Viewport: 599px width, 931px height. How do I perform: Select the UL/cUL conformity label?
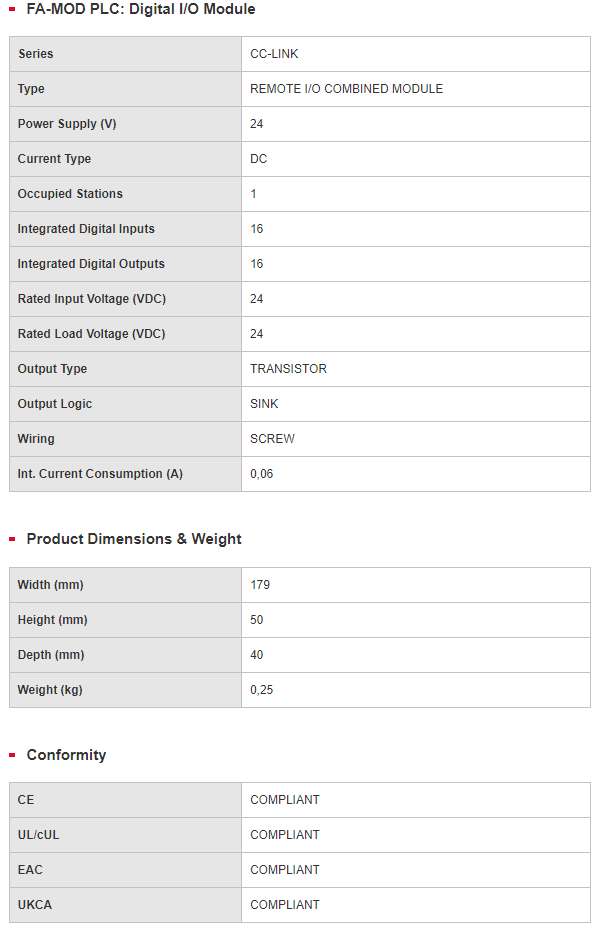coord(39,835)
